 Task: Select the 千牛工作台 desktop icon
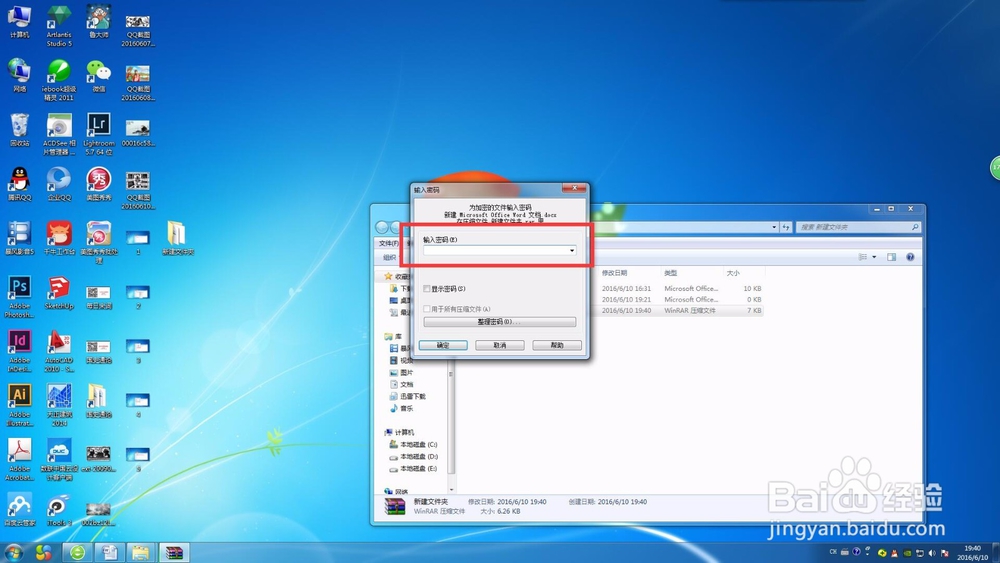[59, 238]
